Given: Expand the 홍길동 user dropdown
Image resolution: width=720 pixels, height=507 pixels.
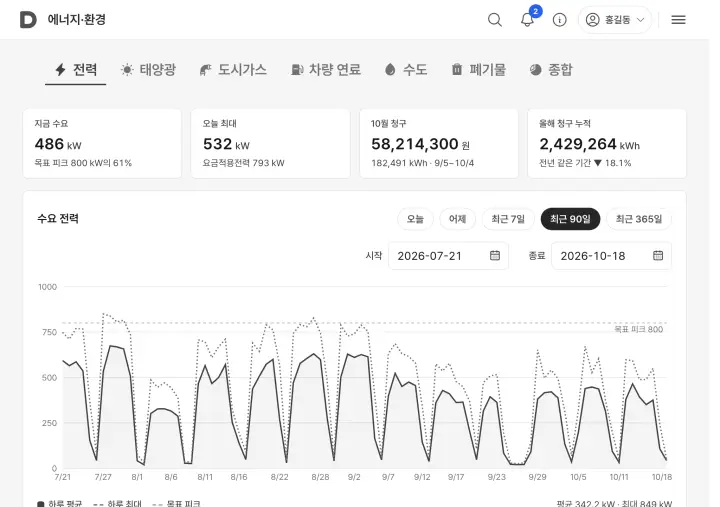Looking at the screenshot, I should pyautogui.click(x=615, y=20).
